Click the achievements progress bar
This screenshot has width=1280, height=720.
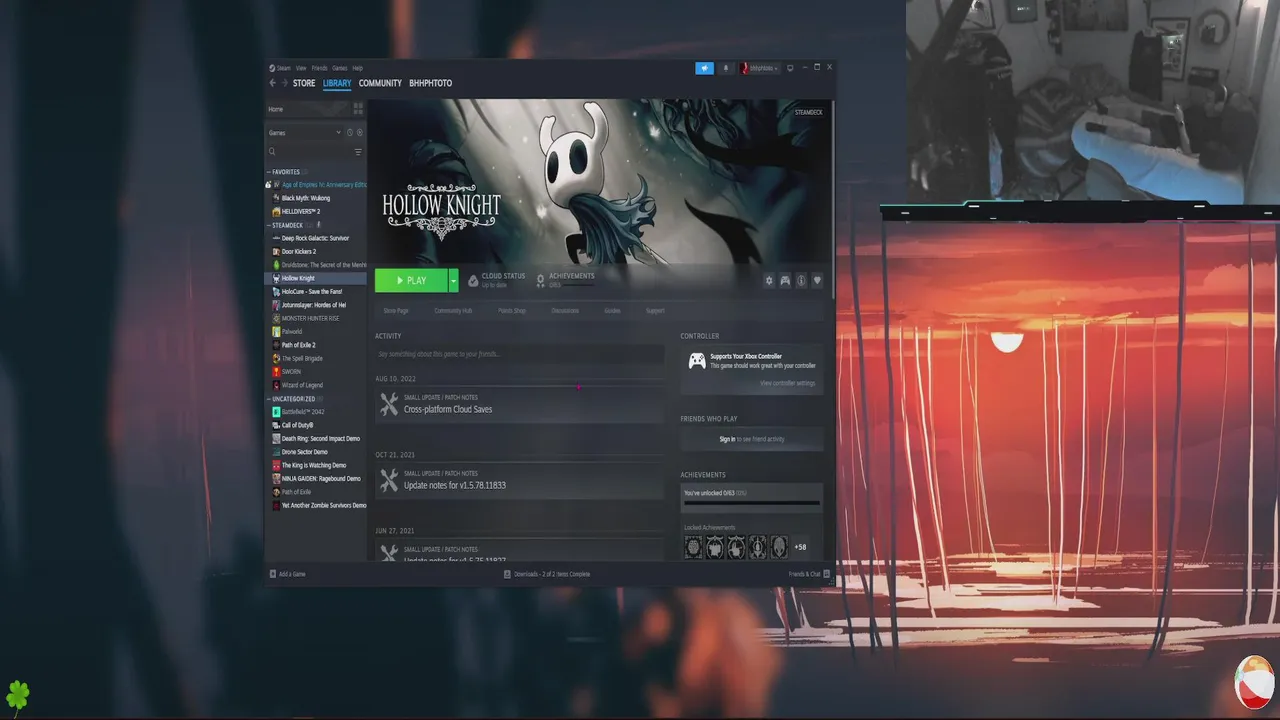point(752,503)
